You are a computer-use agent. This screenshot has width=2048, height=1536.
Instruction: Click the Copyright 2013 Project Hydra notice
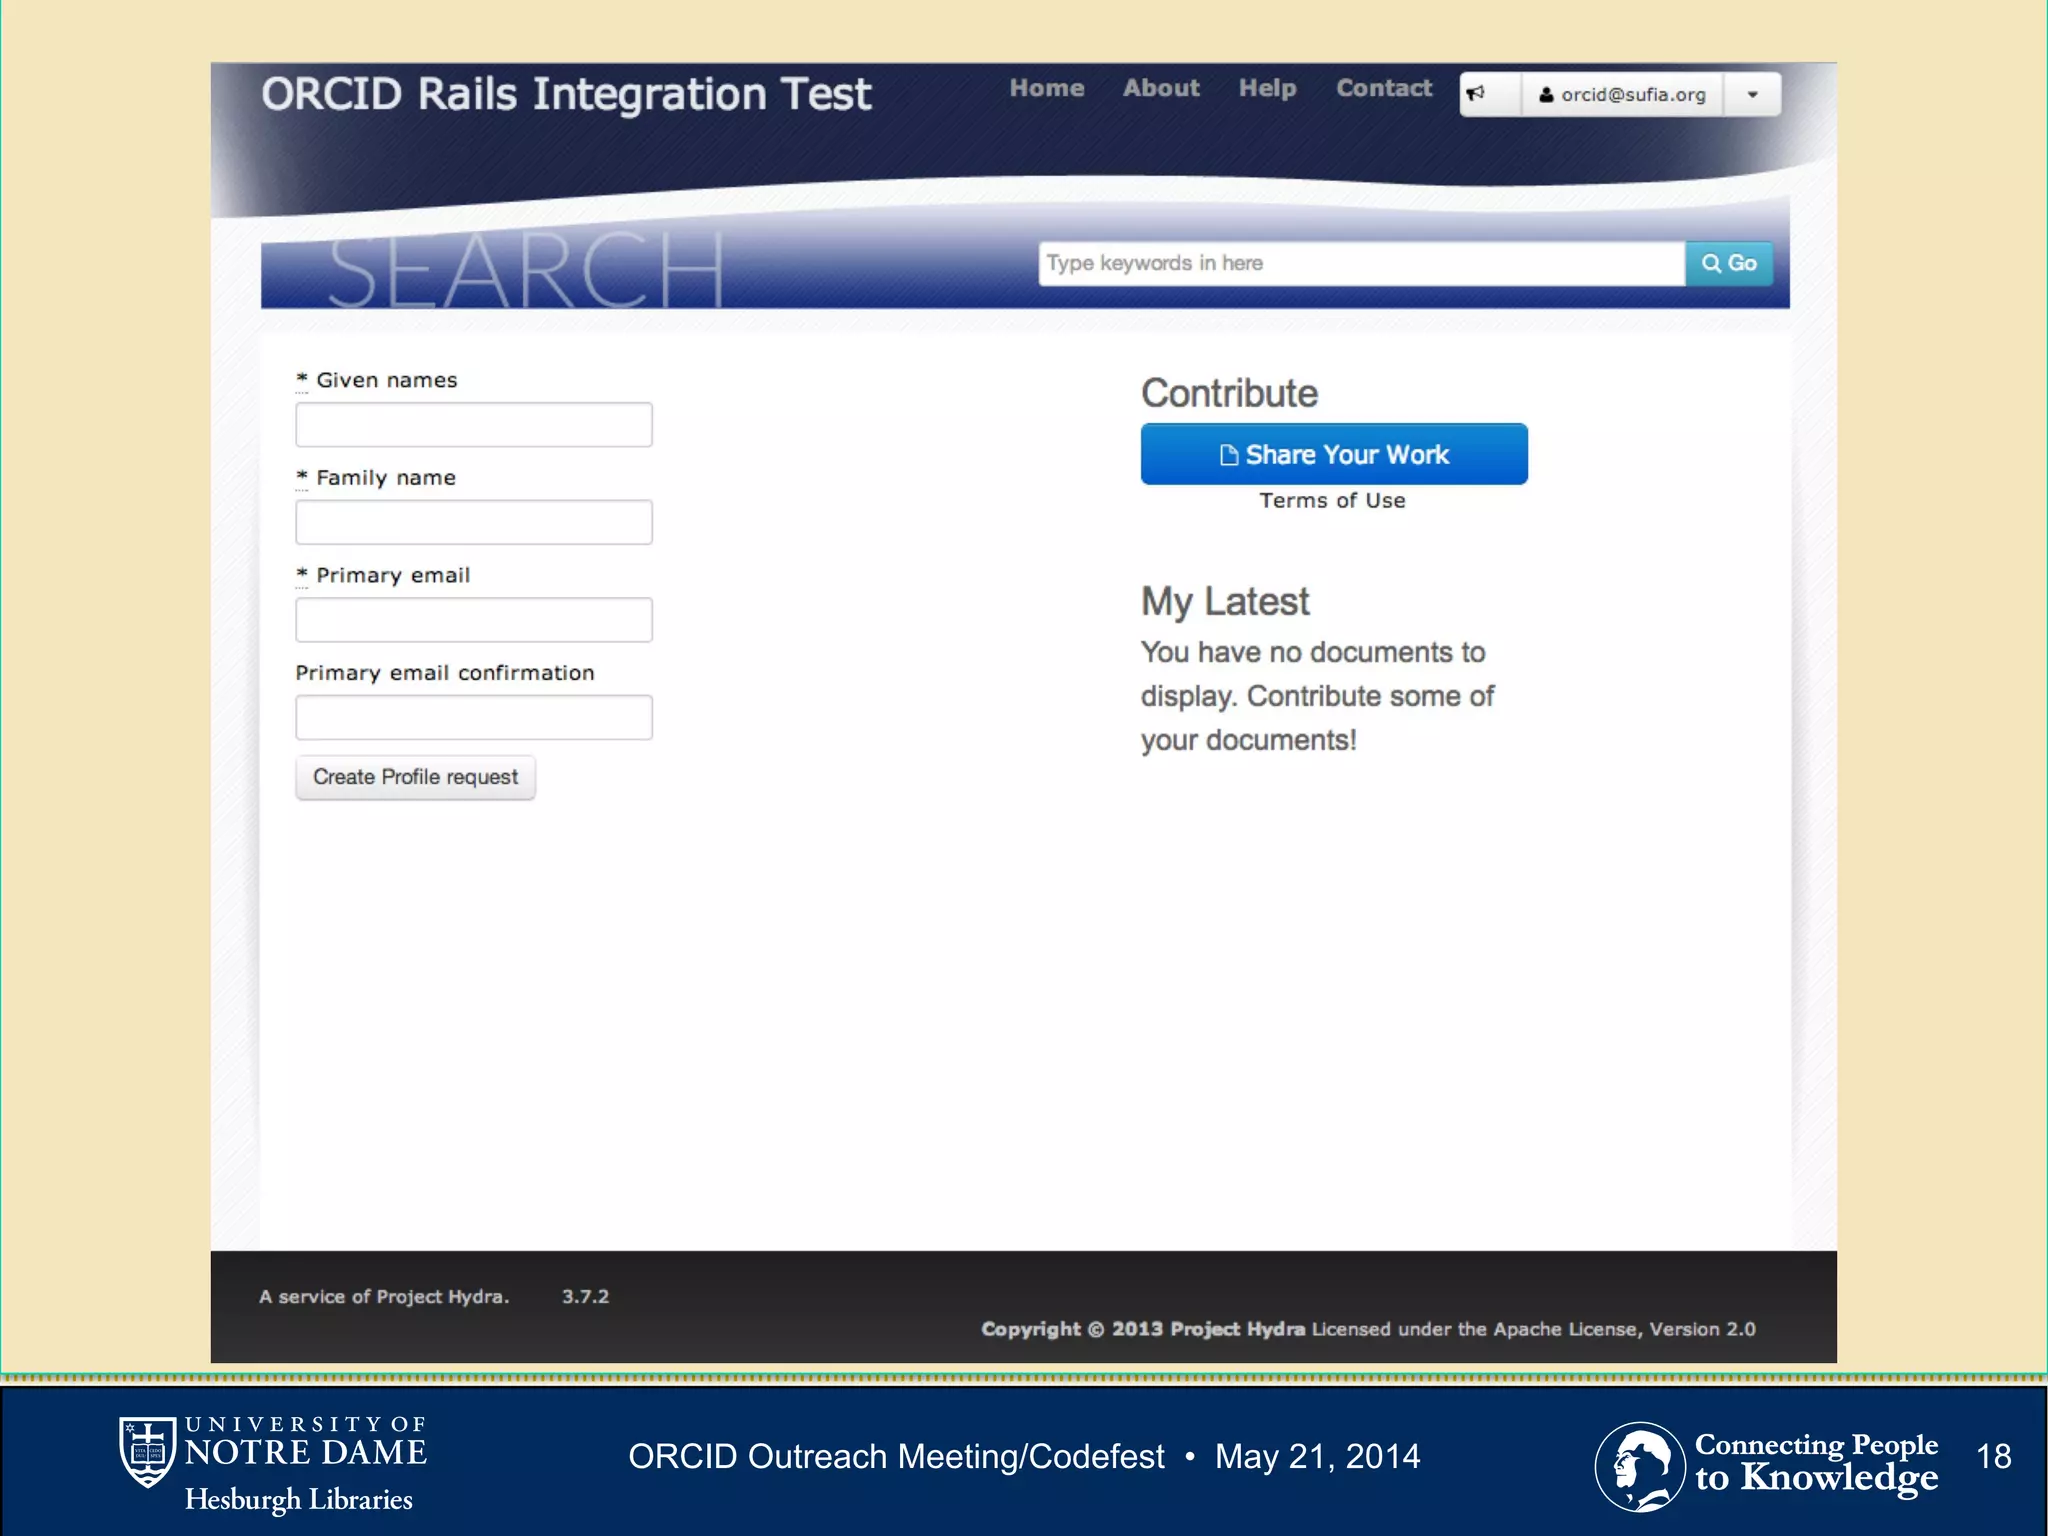[x=1368, y=1329]
